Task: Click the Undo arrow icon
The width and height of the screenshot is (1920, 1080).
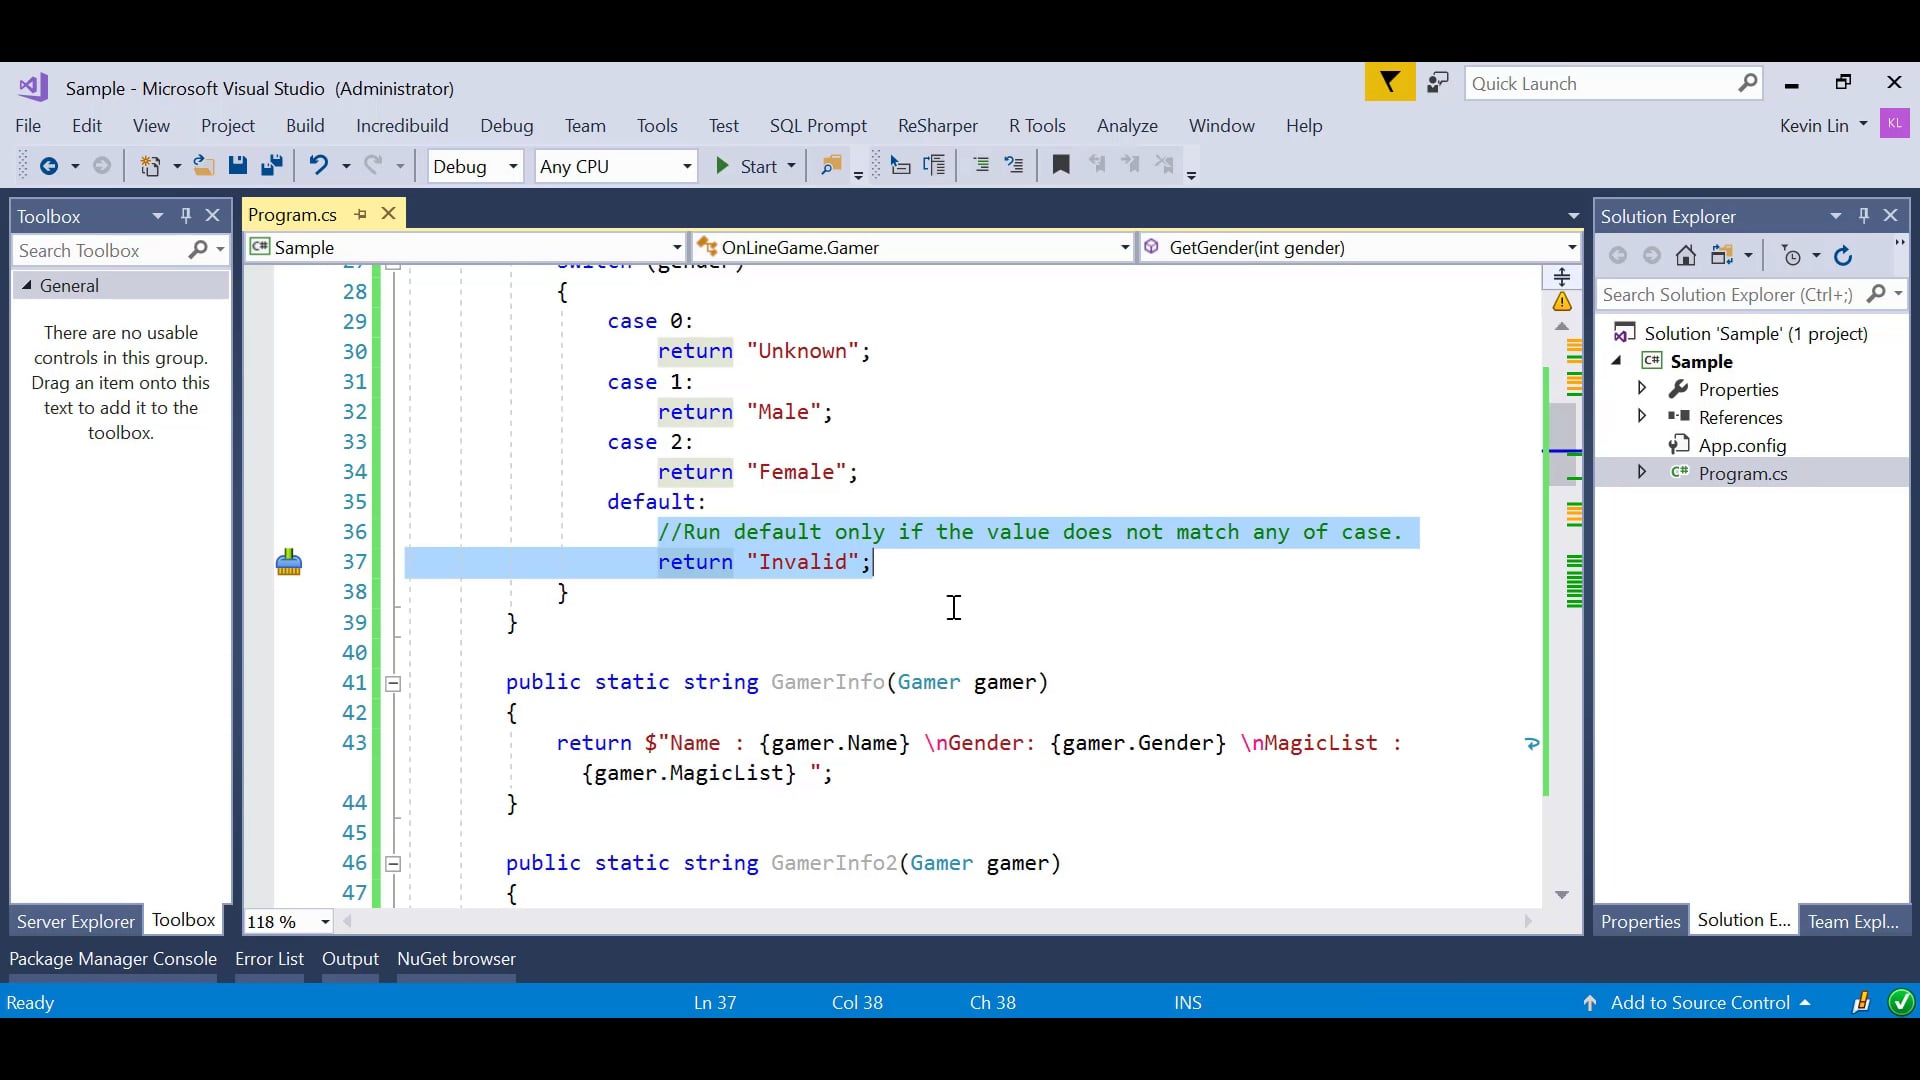Action: pyautogui.click(x=318, y=166)
